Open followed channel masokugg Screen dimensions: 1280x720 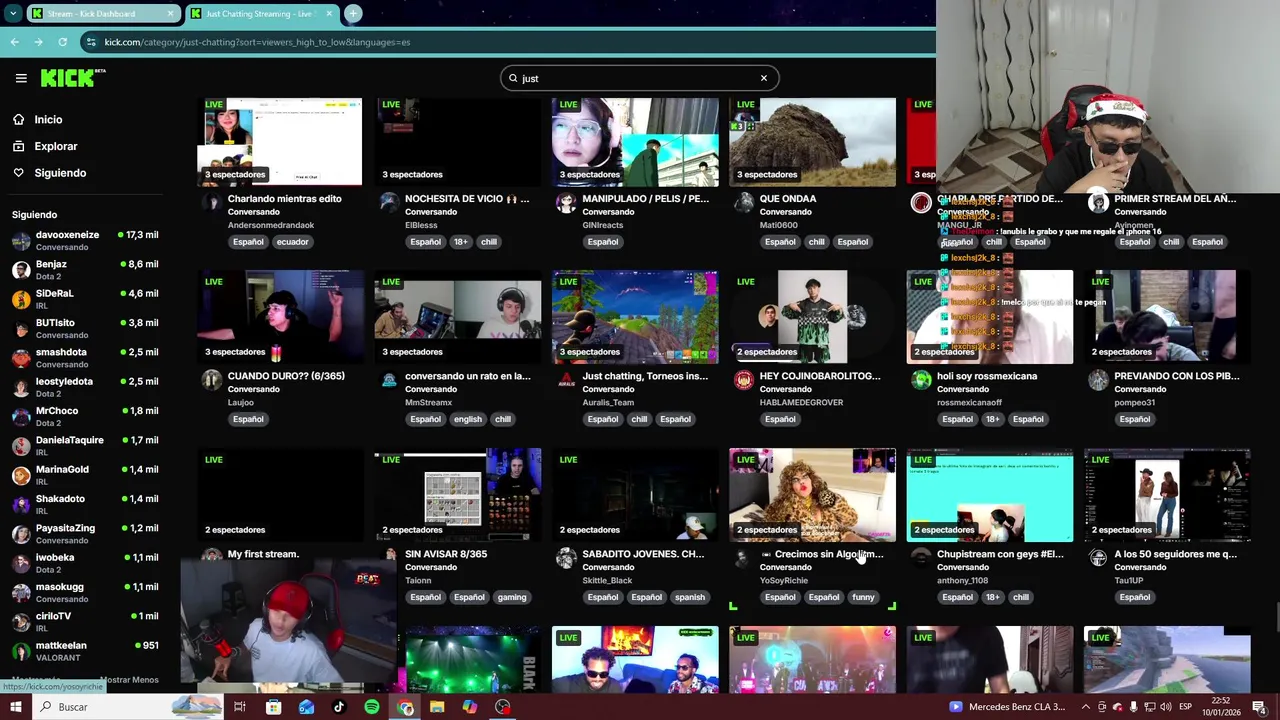(85, 592)
